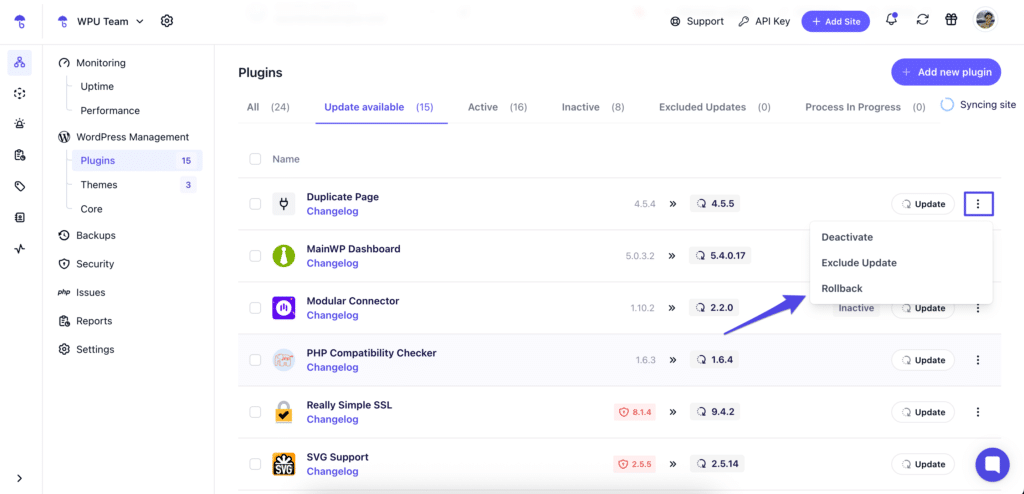Open Monitoring in the sidebar

coord(91,63)
